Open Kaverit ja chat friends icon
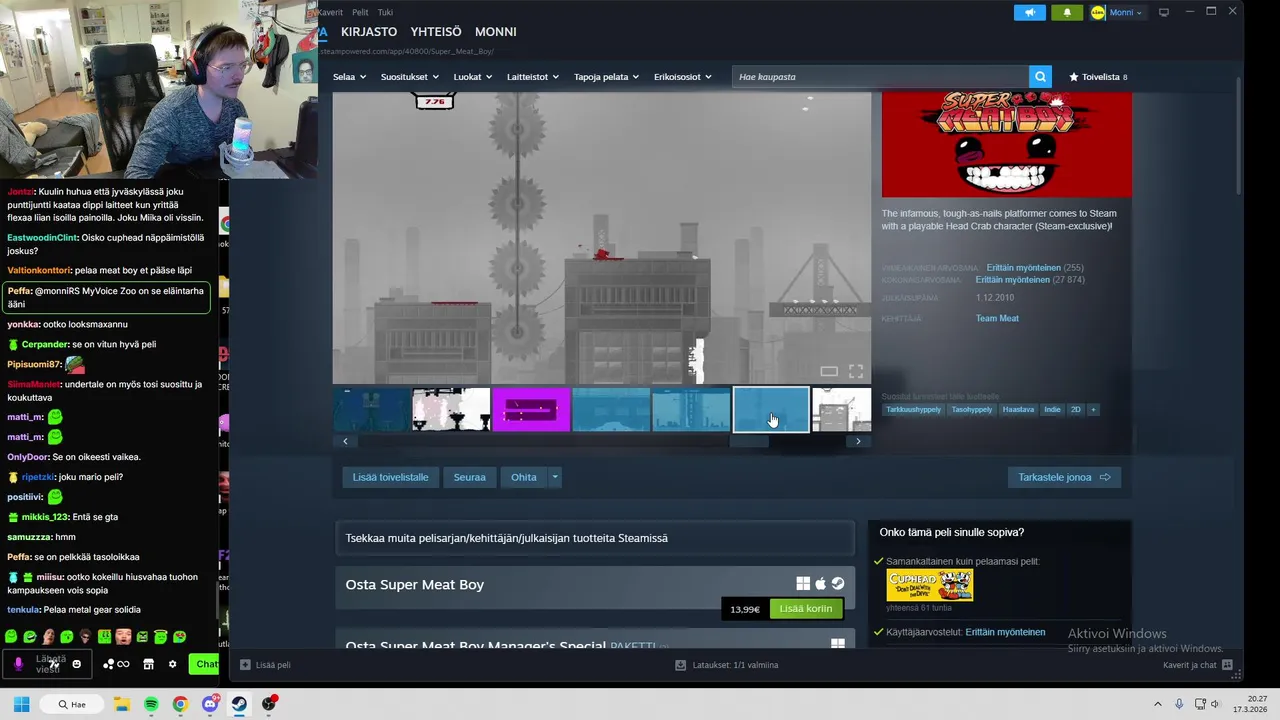Screen dimensions: 1280x720 1228,664
